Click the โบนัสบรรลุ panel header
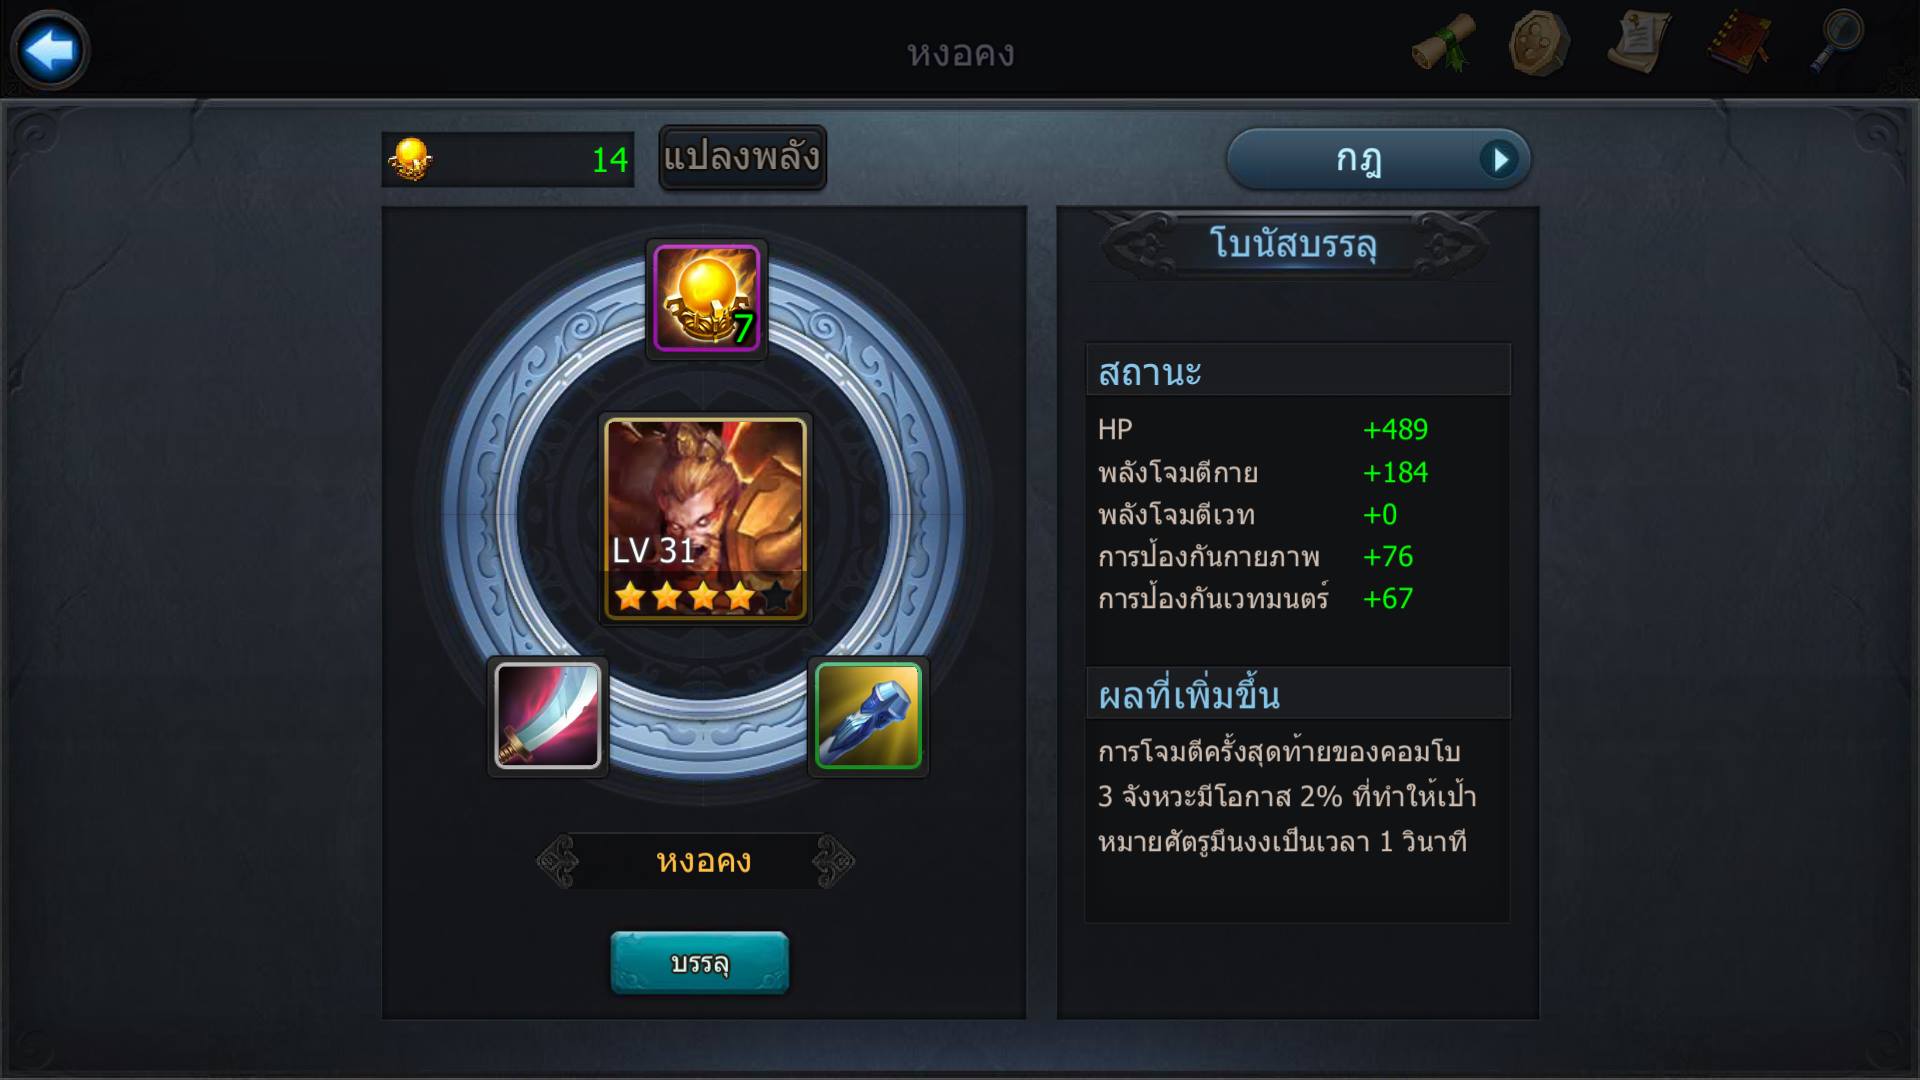 [x=1294, y=244]
